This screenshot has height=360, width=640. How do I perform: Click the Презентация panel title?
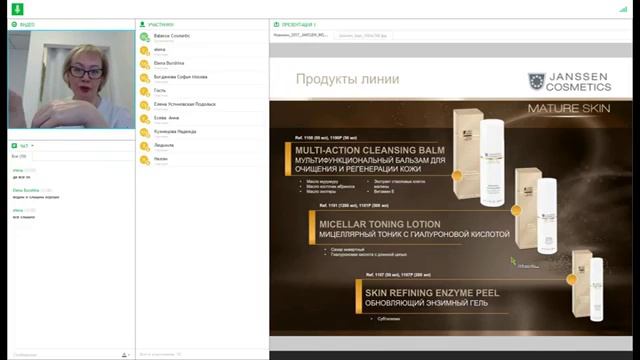(298, 24)
